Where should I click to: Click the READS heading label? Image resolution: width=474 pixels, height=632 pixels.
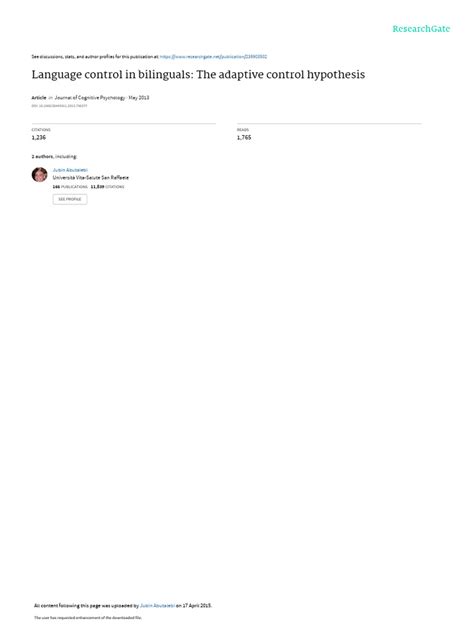tap(243, 130)
